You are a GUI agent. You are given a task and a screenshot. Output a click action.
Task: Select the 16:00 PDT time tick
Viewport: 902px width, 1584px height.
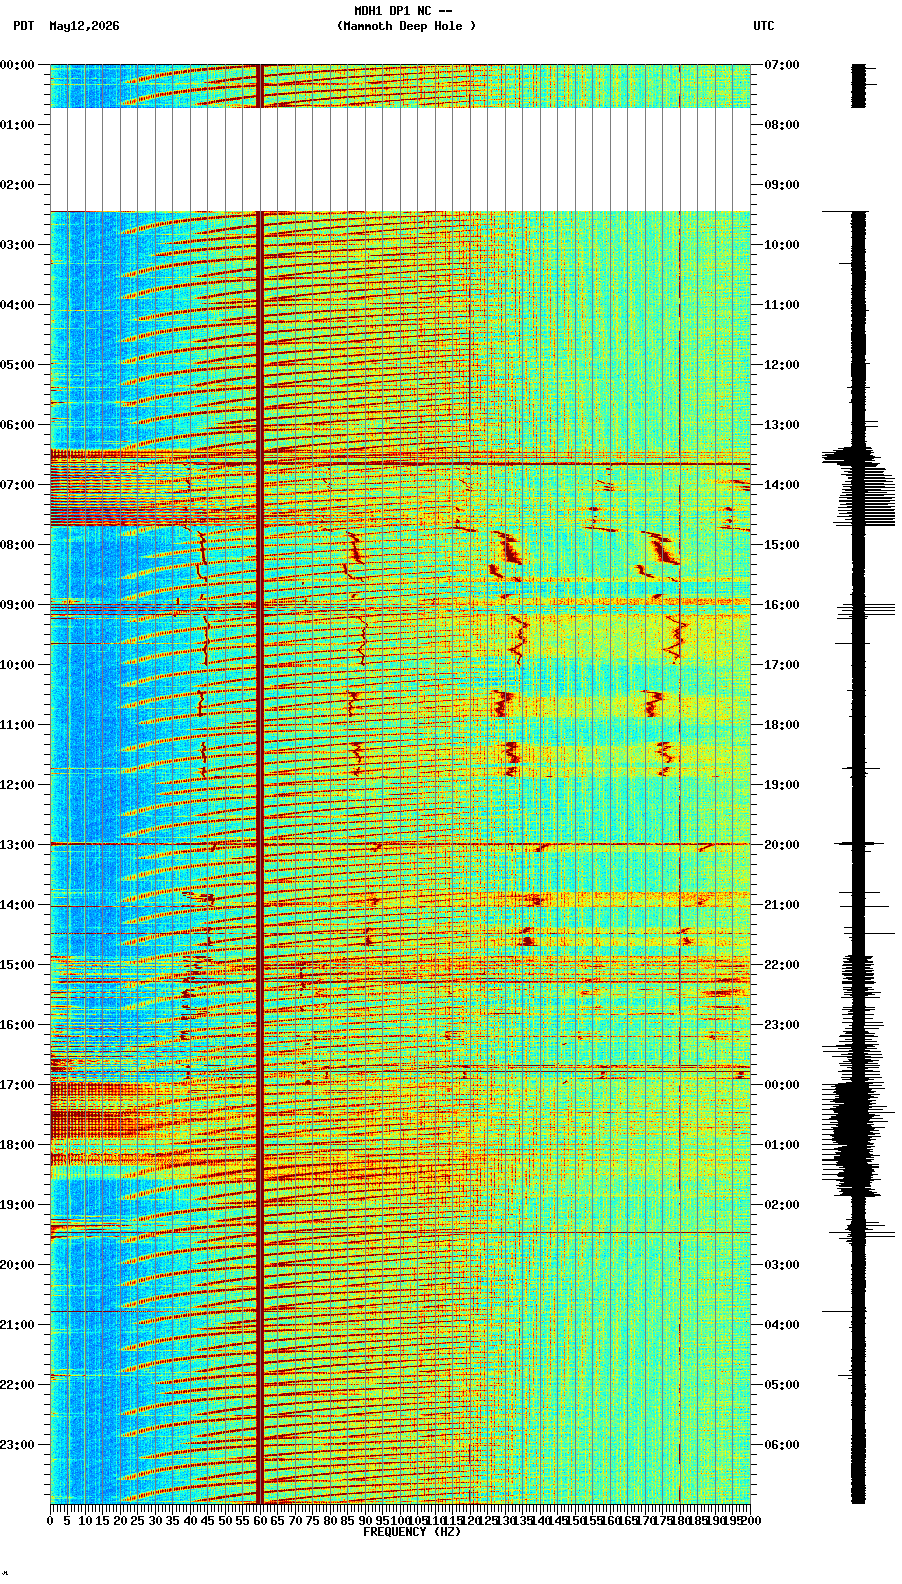17,1024
